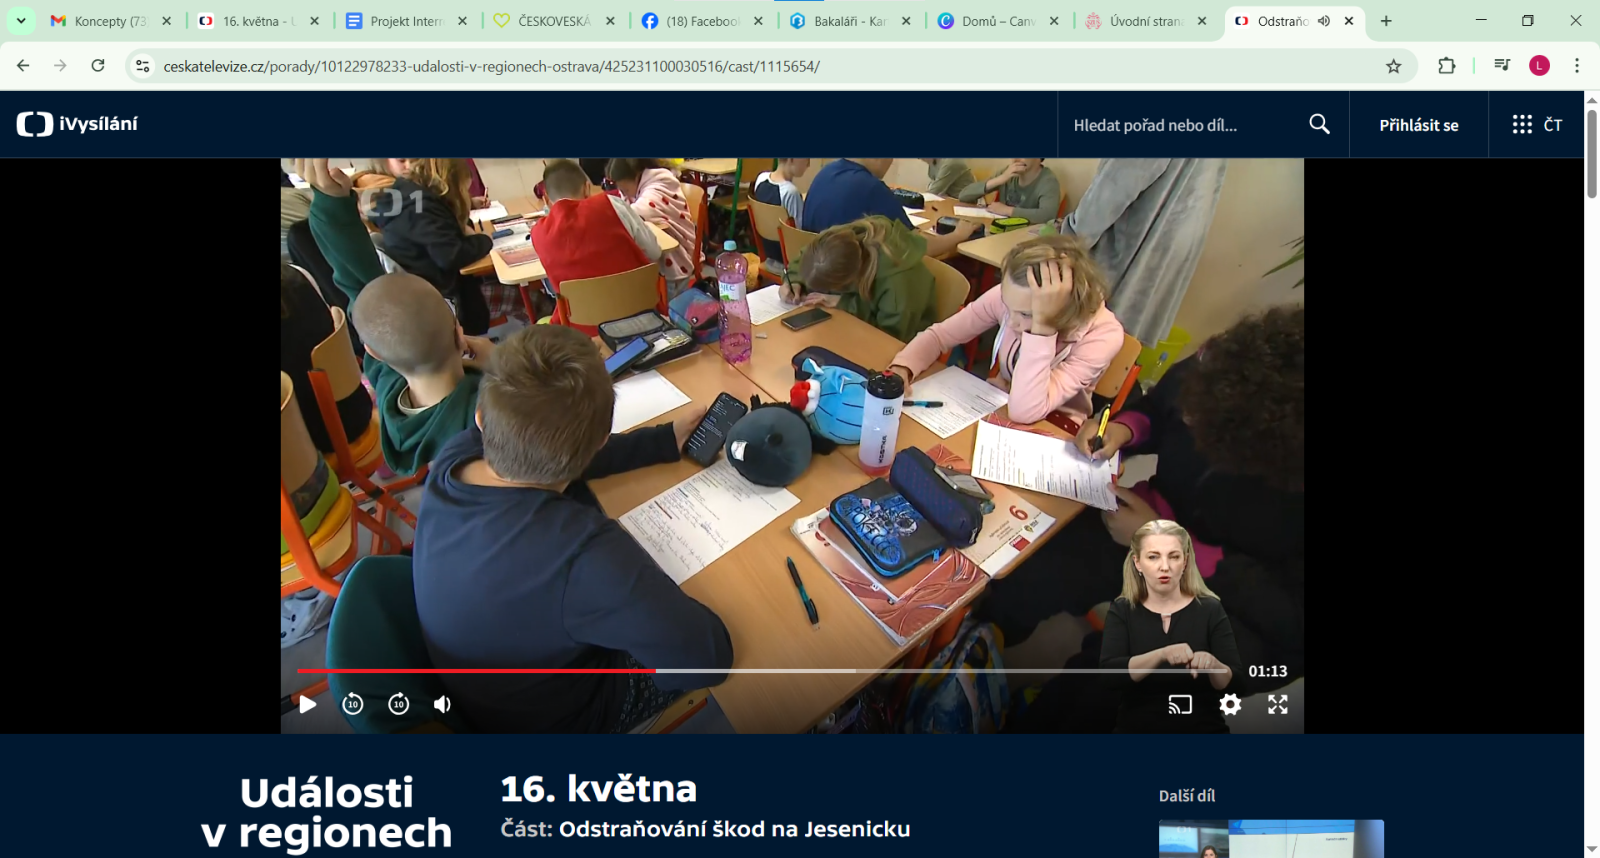Image resolution: width=1600 pixels, height=858 pixels.
Task: Click Přihlásit se to log in
Action: click(x=1418, y=125)
